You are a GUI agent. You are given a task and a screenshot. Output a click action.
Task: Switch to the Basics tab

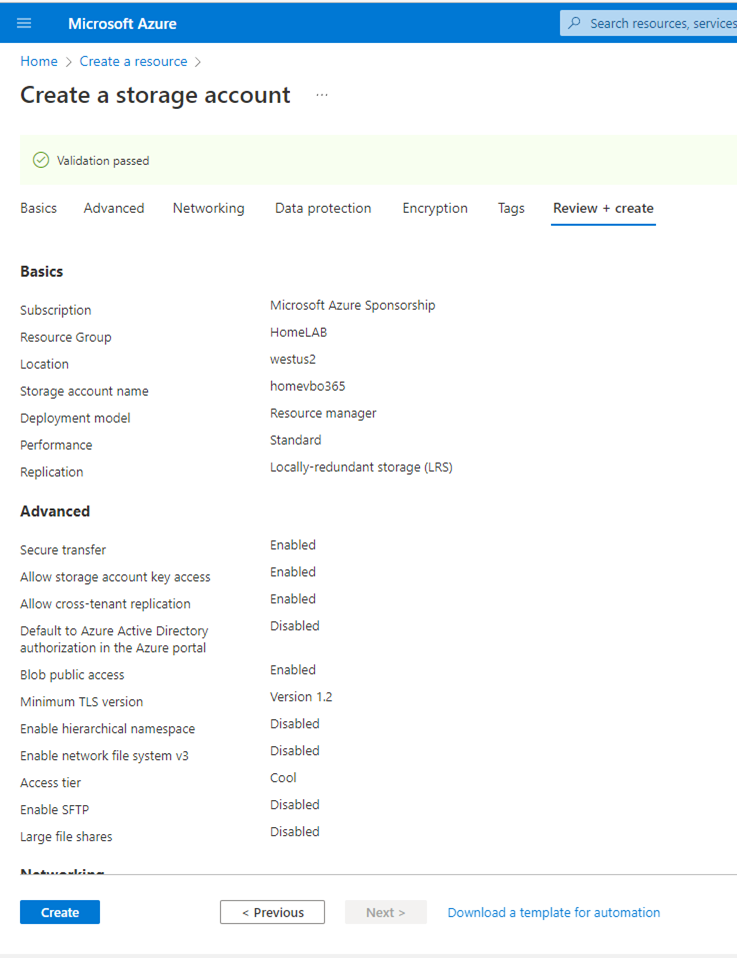click(x=38, y=208)
